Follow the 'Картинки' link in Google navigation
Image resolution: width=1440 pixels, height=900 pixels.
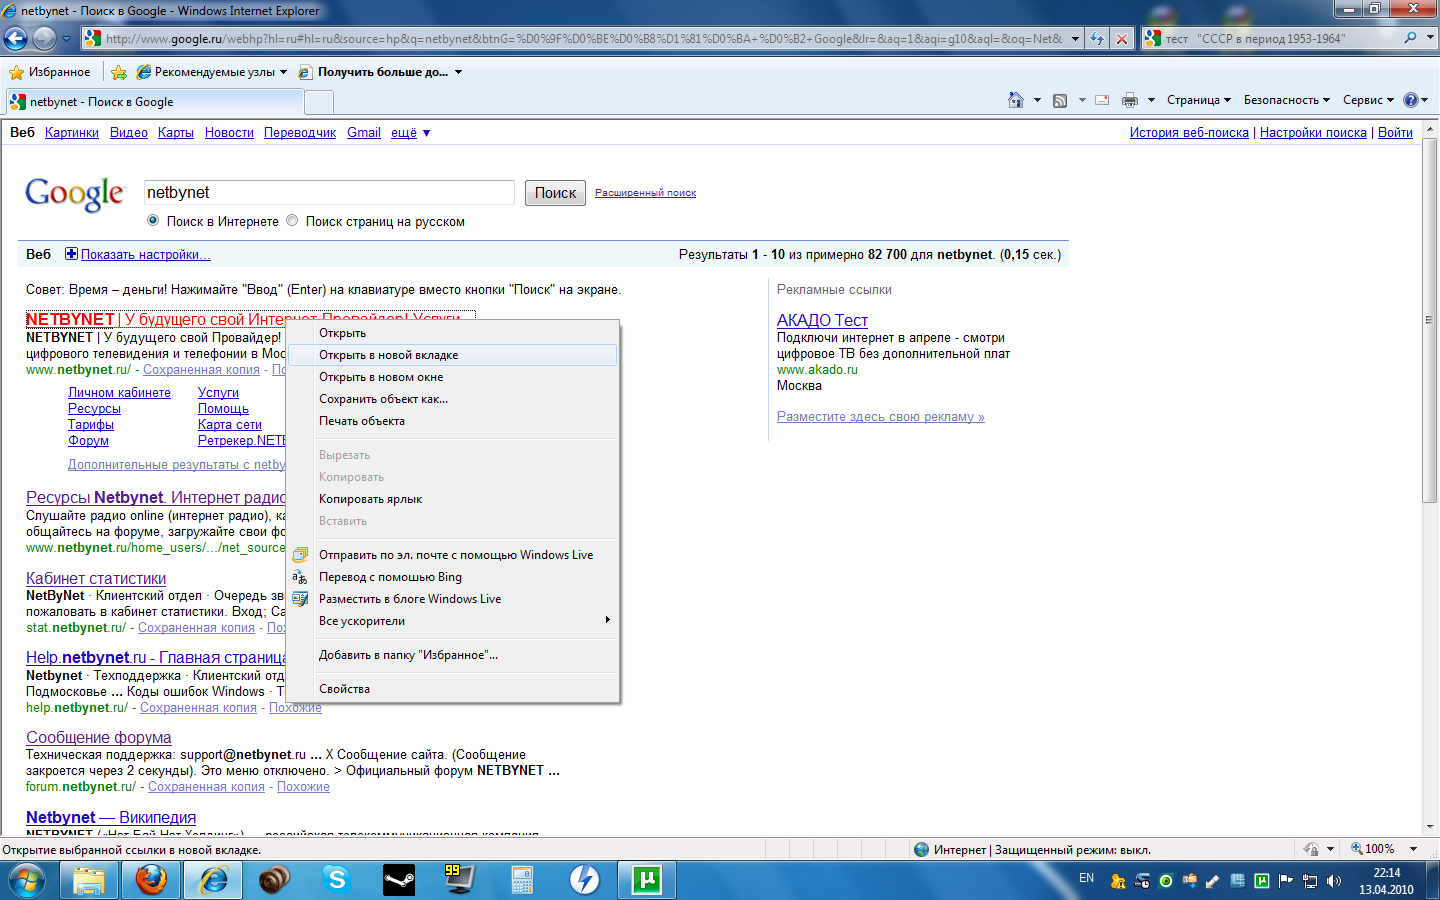coord(72,132)
